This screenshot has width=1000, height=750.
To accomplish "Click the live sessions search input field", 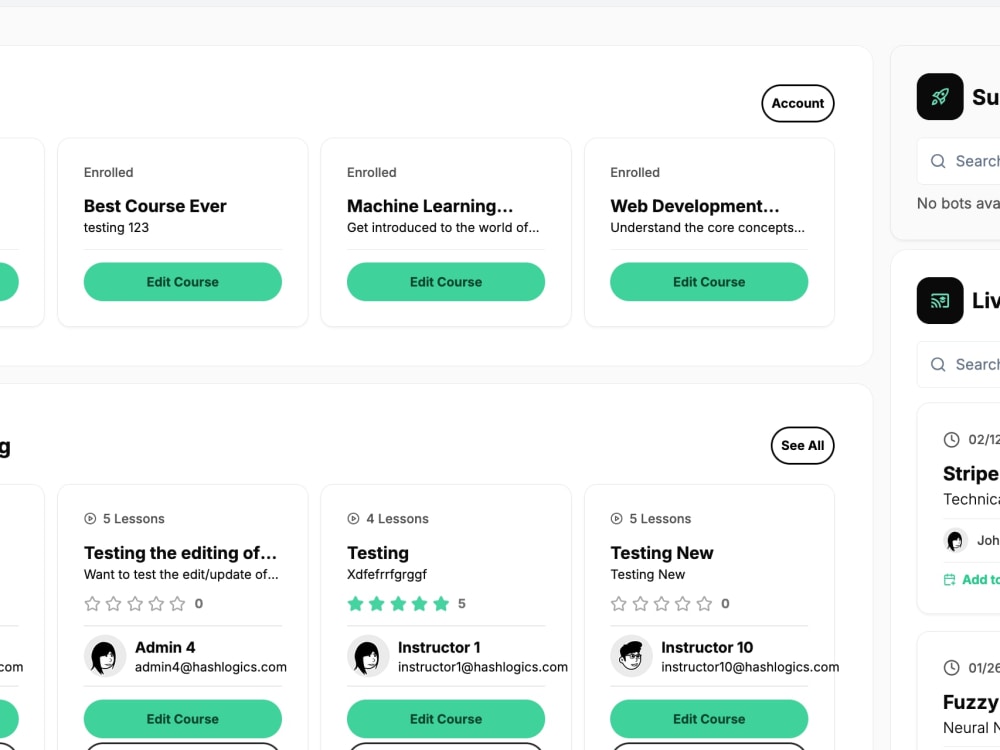I will pyautogui.click(x=975, y=364).
